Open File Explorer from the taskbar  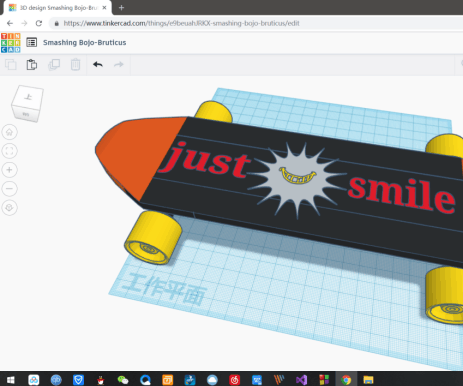[368, 380]
